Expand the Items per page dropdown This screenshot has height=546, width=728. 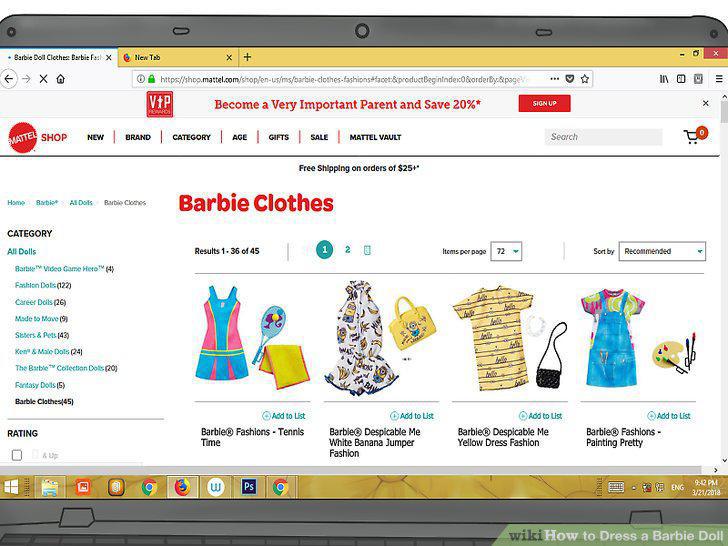(x=506, y=251)
